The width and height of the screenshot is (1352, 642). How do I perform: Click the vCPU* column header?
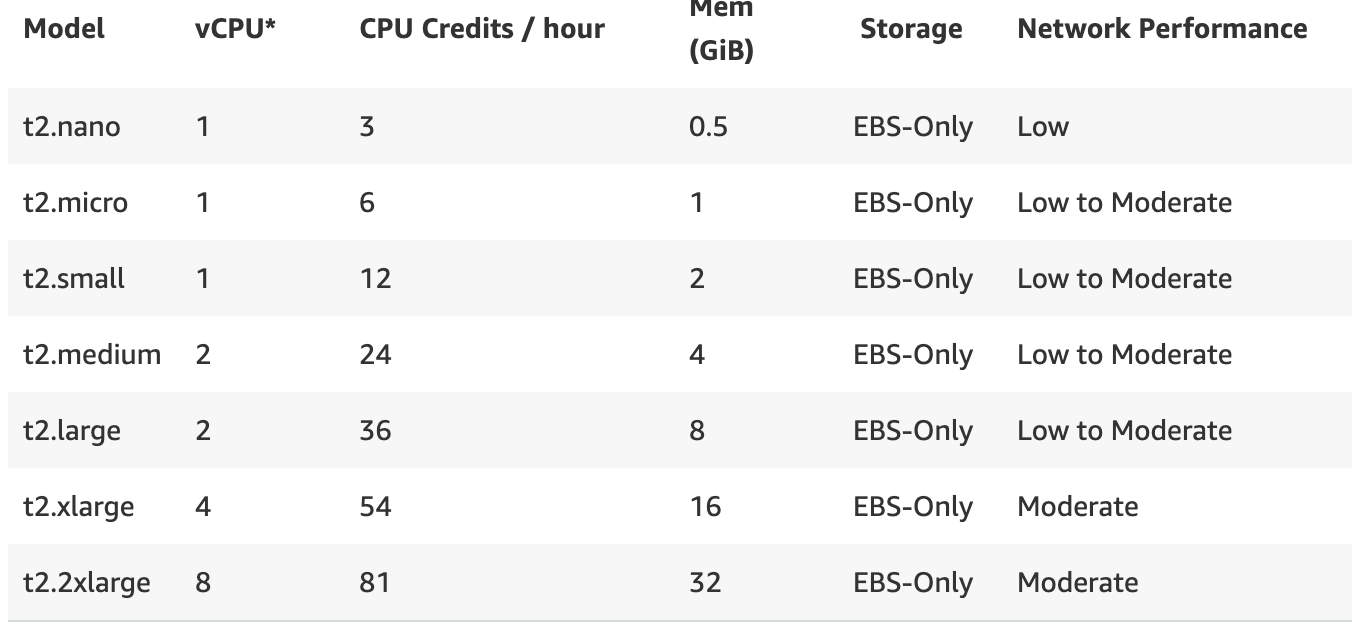235,29
